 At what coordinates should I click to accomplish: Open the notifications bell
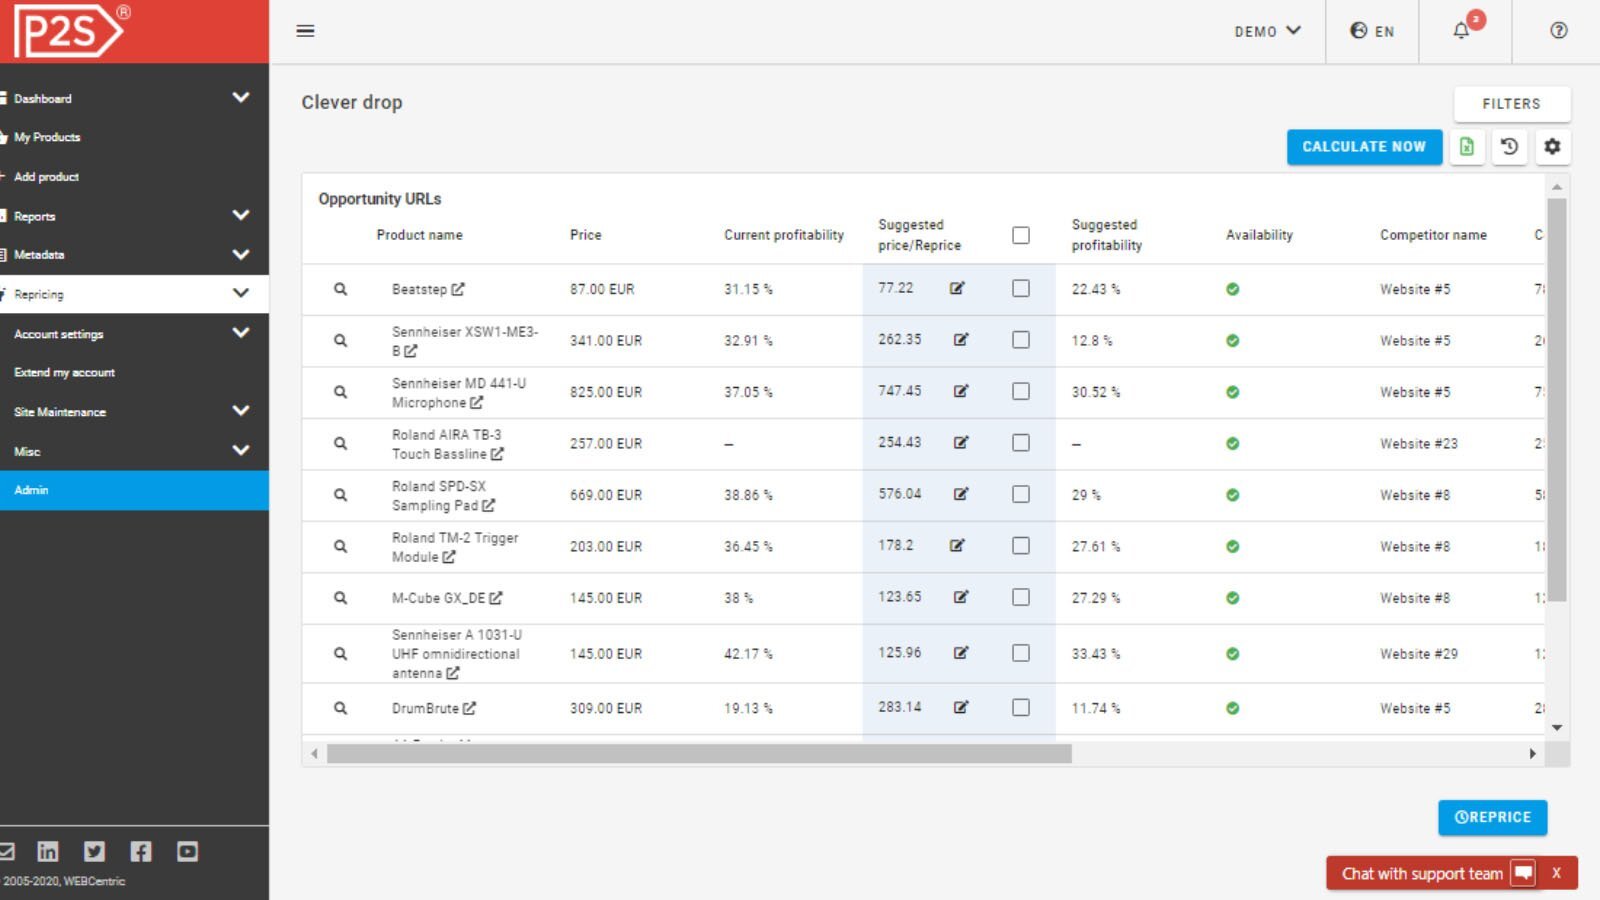click(1461, 31)
